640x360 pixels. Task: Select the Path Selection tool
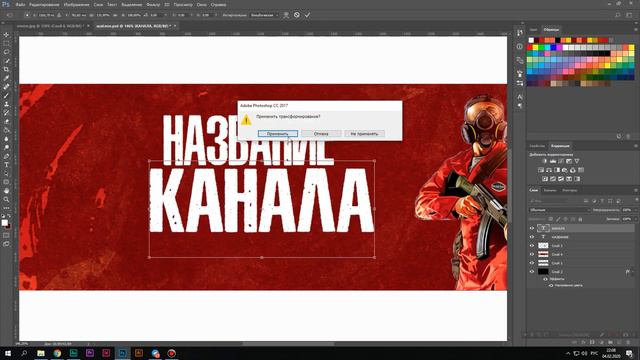click(x=6, y=173)
